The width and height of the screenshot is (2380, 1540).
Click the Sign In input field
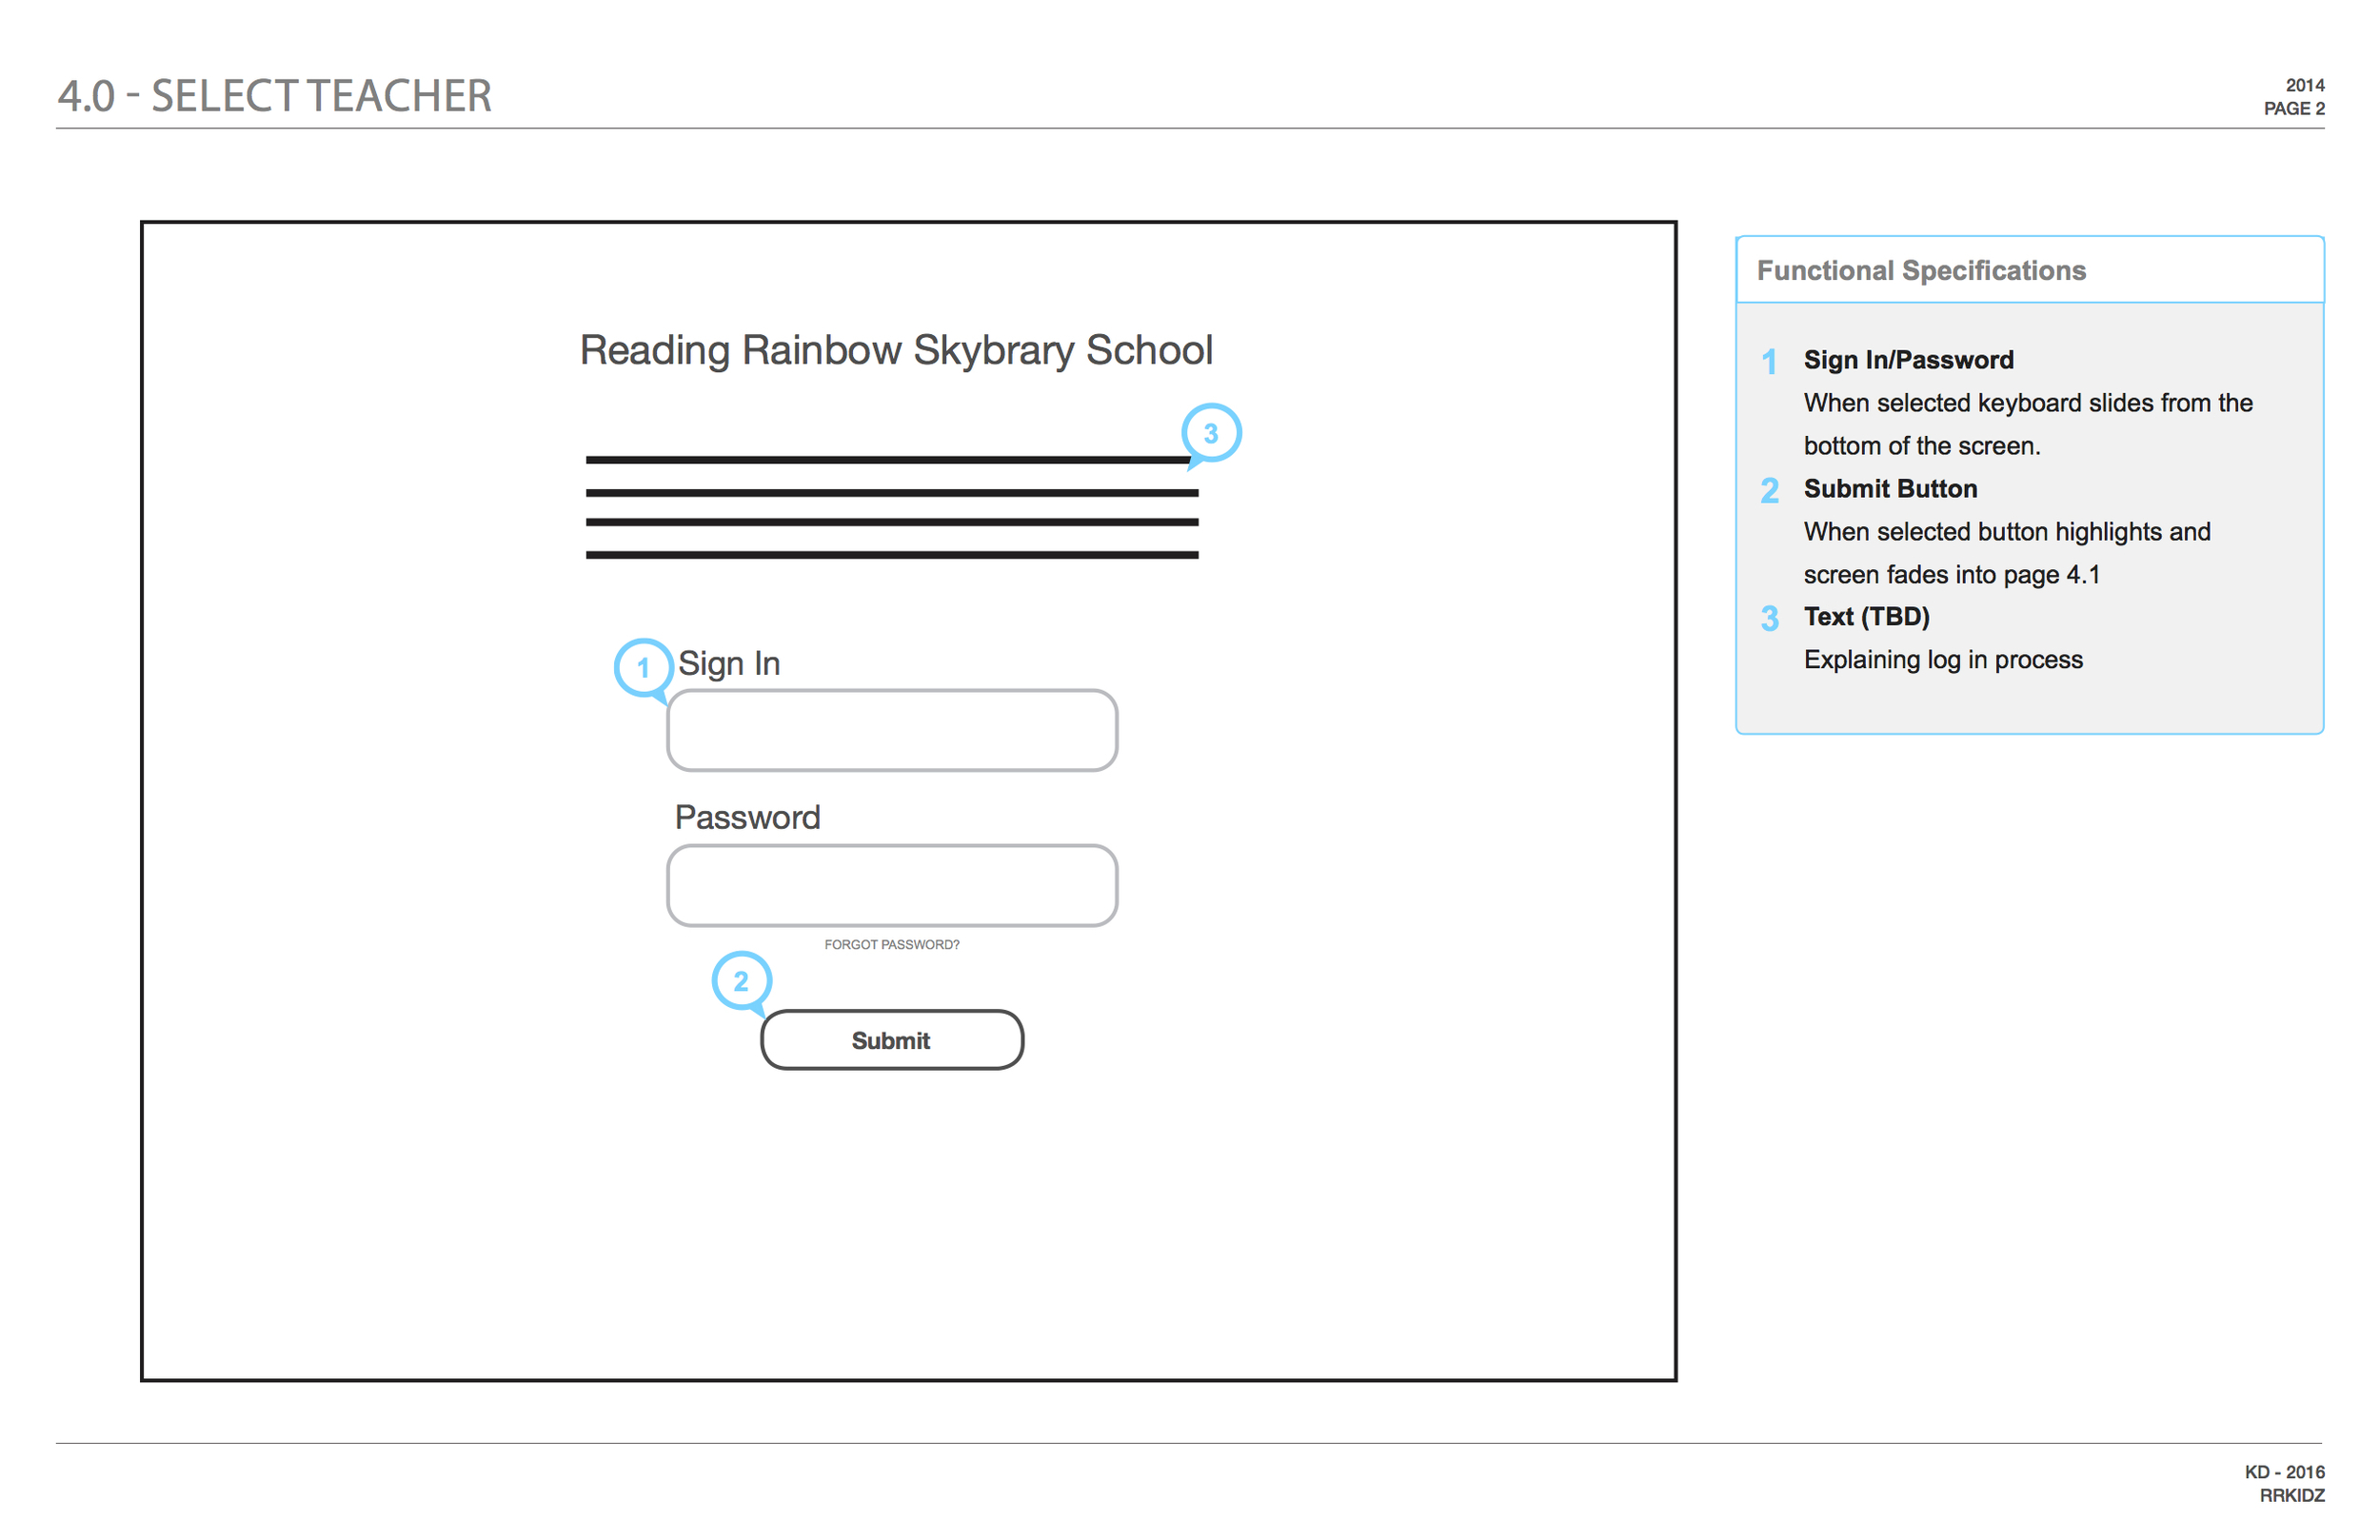pos(892,730)
